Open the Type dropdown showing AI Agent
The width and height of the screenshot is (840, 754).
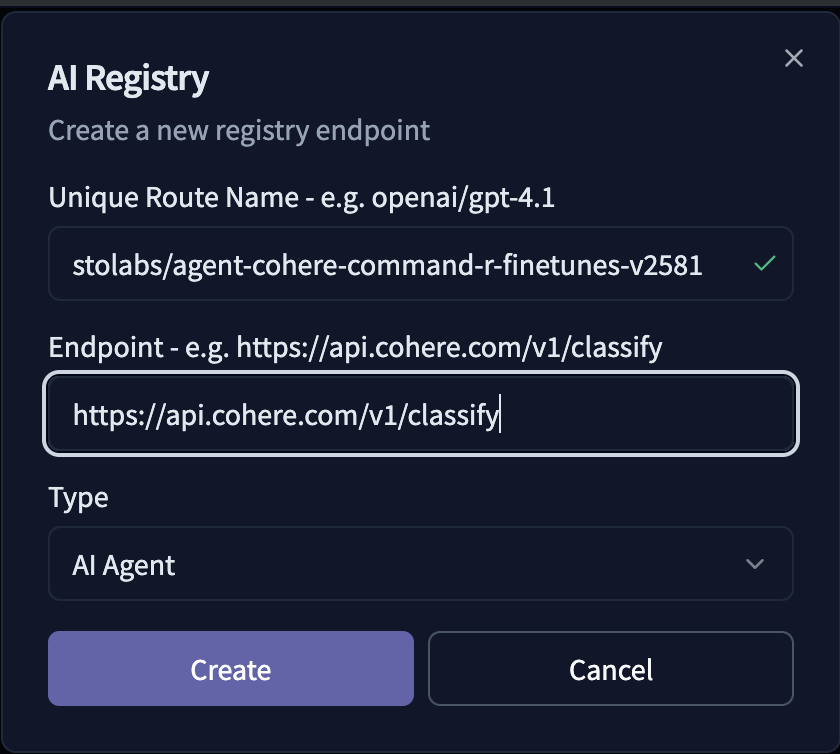pos(420,564)
